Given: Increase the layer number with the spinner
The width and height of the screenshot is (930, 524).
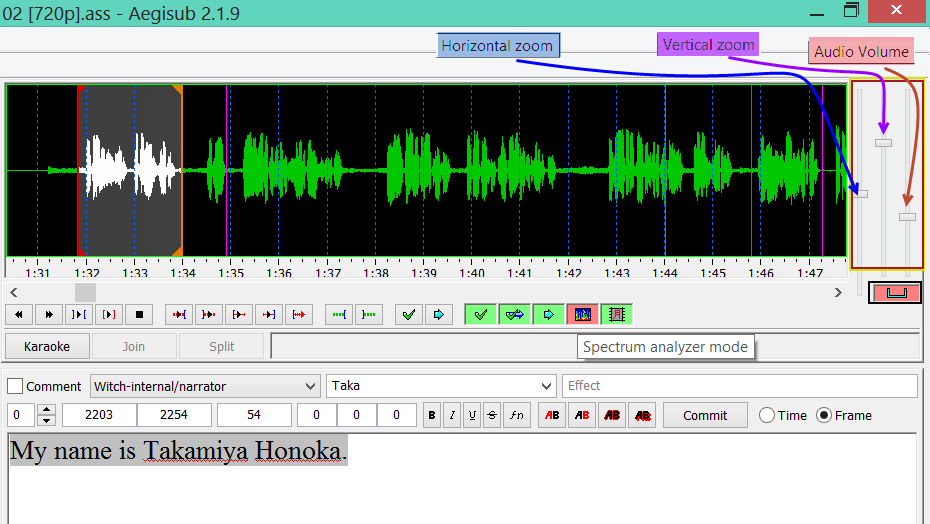Looking at the screenshot, I should pyautogui.click(x=46, y=410).
